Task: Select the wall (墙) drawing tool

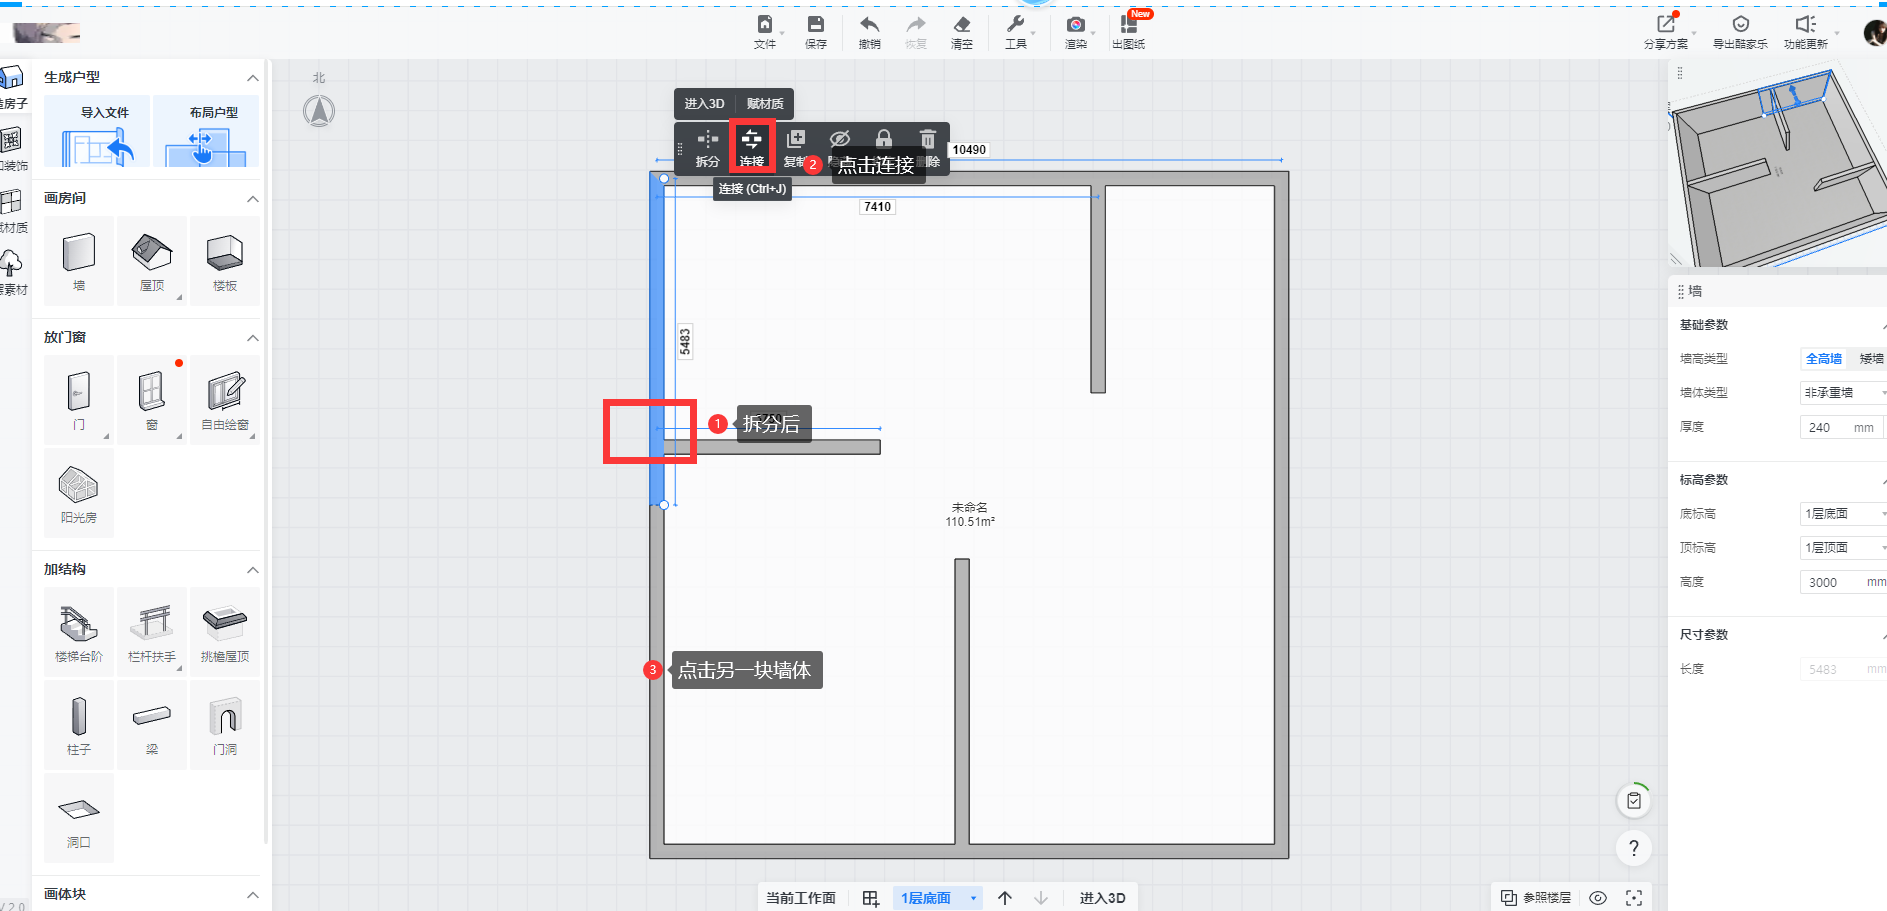Action: (x=79, y=260)
